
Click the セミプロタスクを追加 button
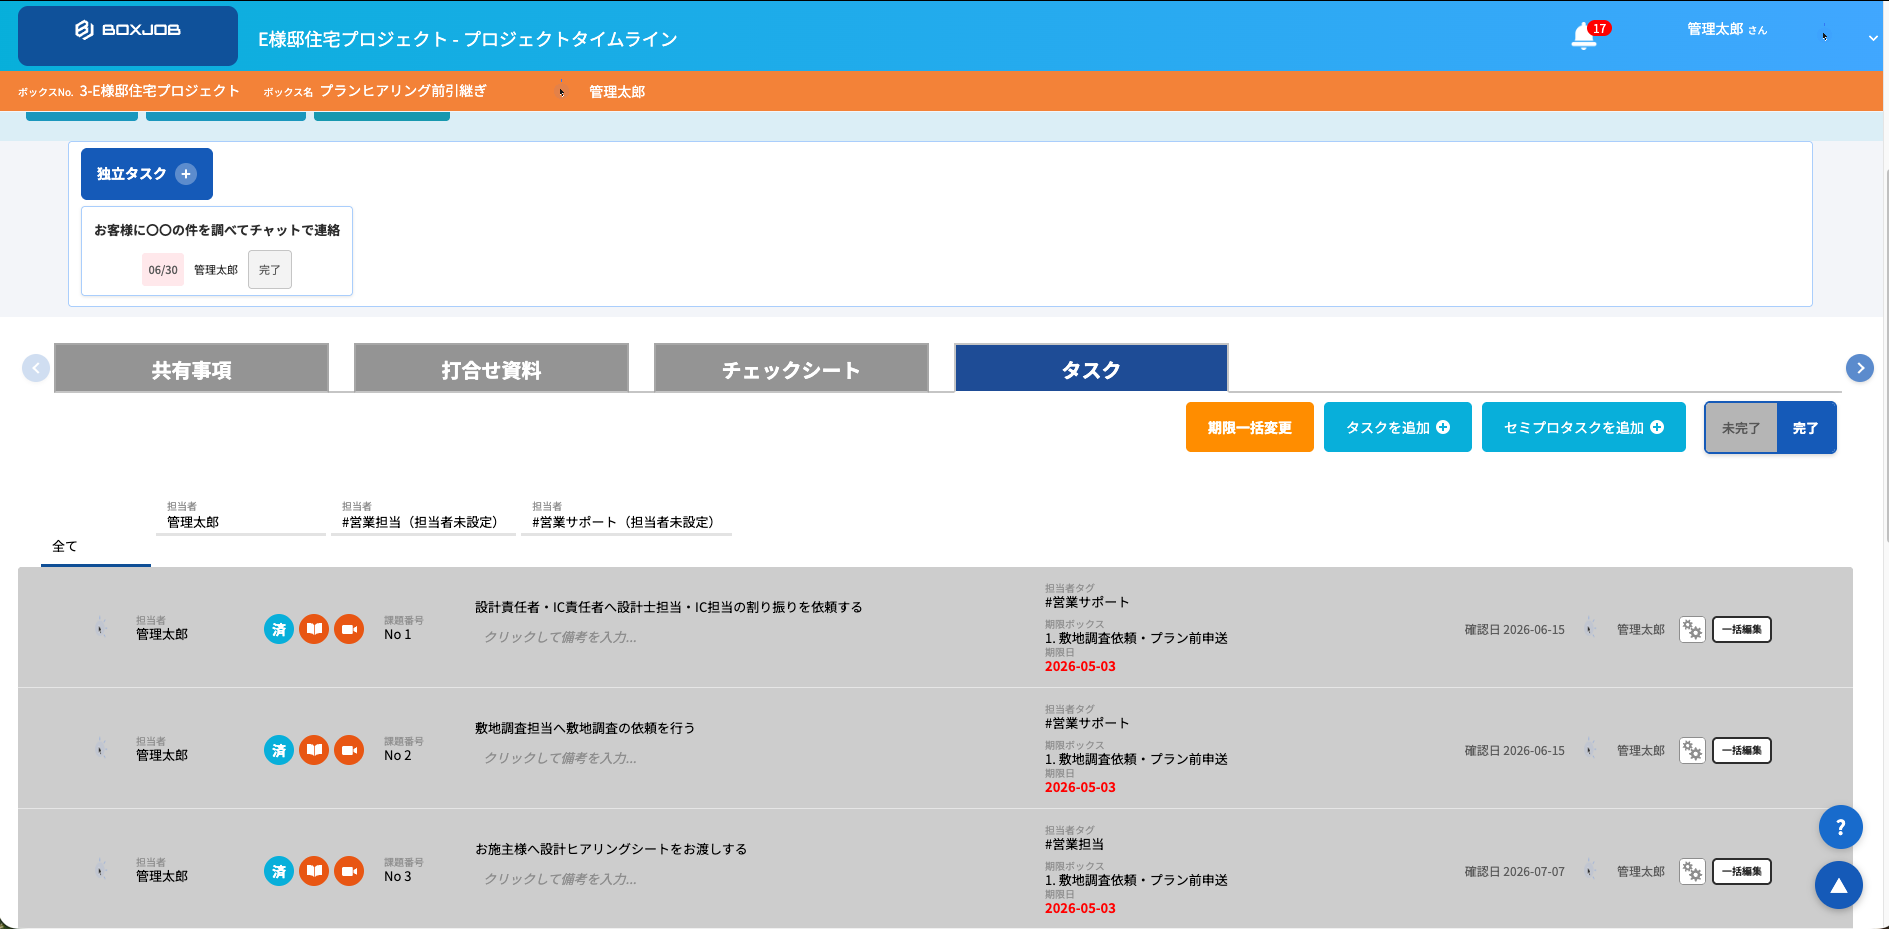1584,427
